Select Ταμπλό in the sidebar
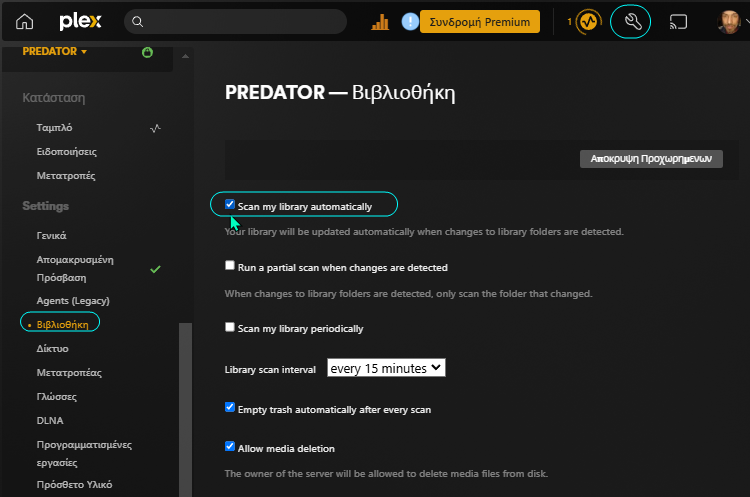The width and height of the screenshot is (750, 497). (55, 128)
